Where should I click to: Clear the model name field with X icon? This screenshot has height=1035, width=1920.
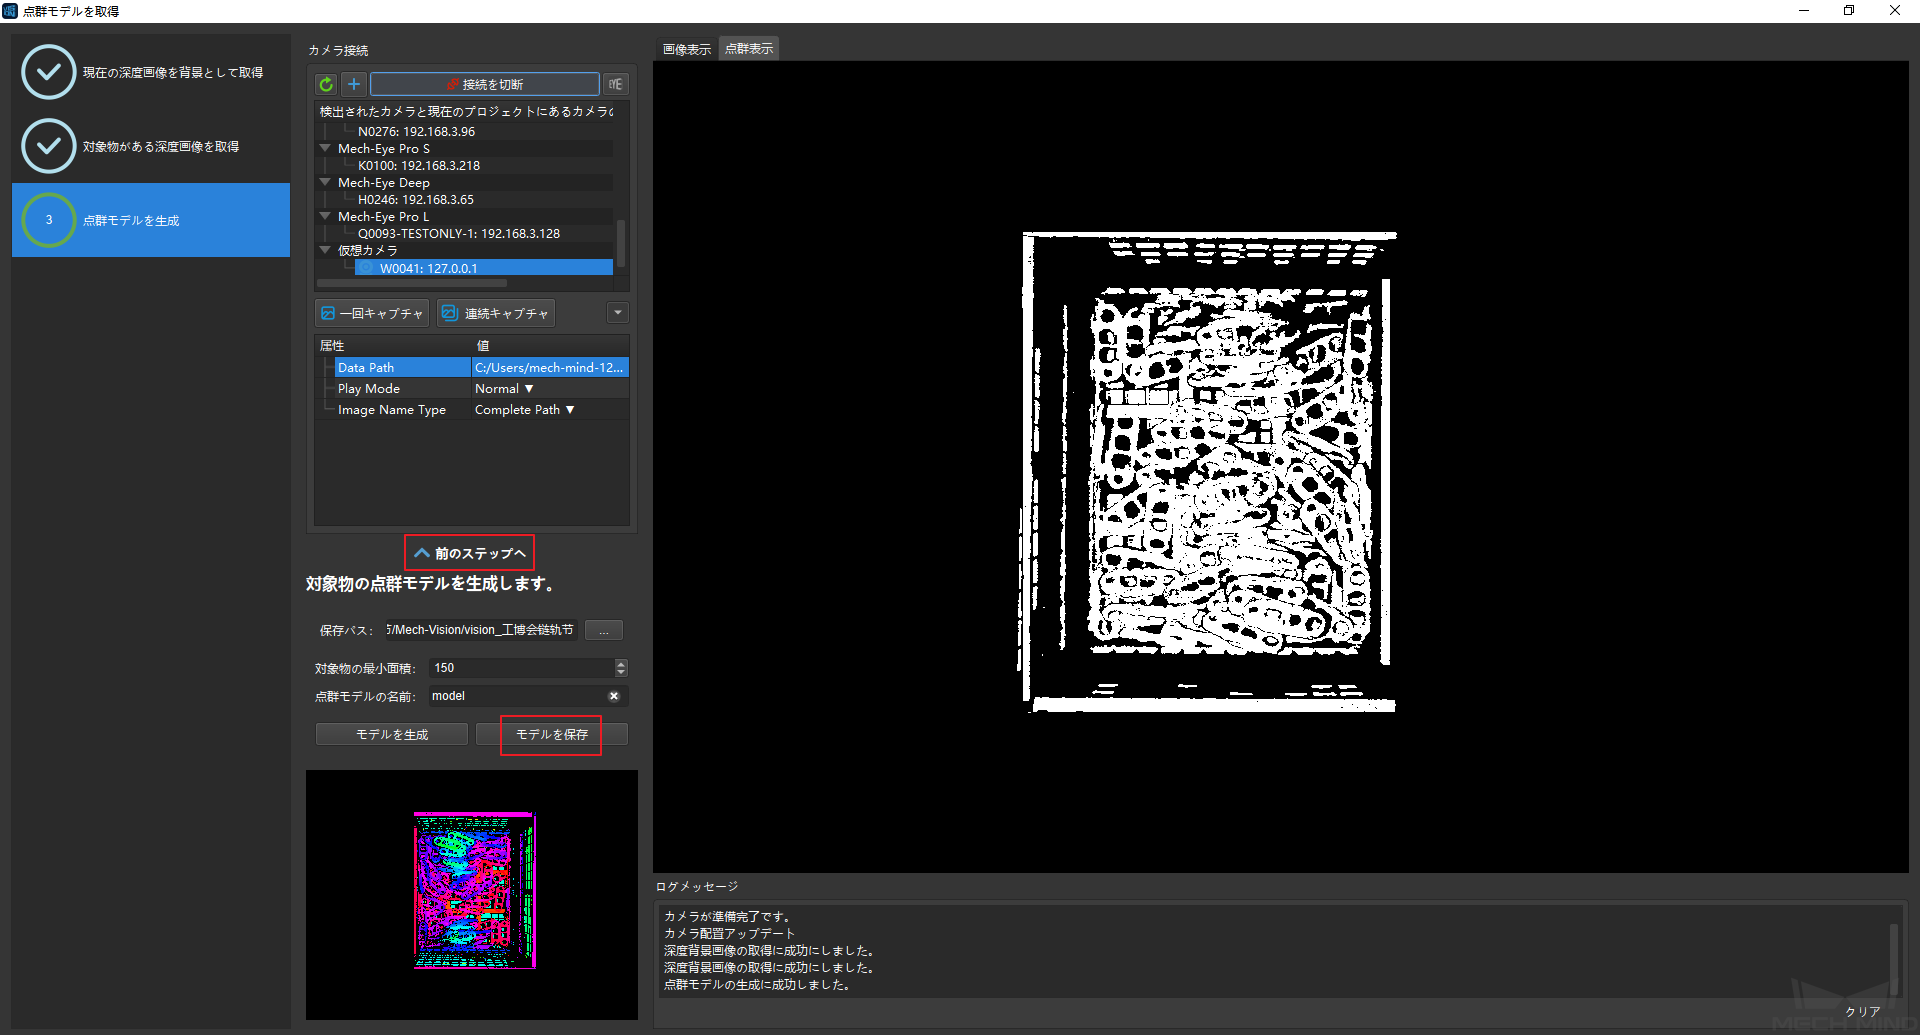pyautogui.click(x=614, y=696)
